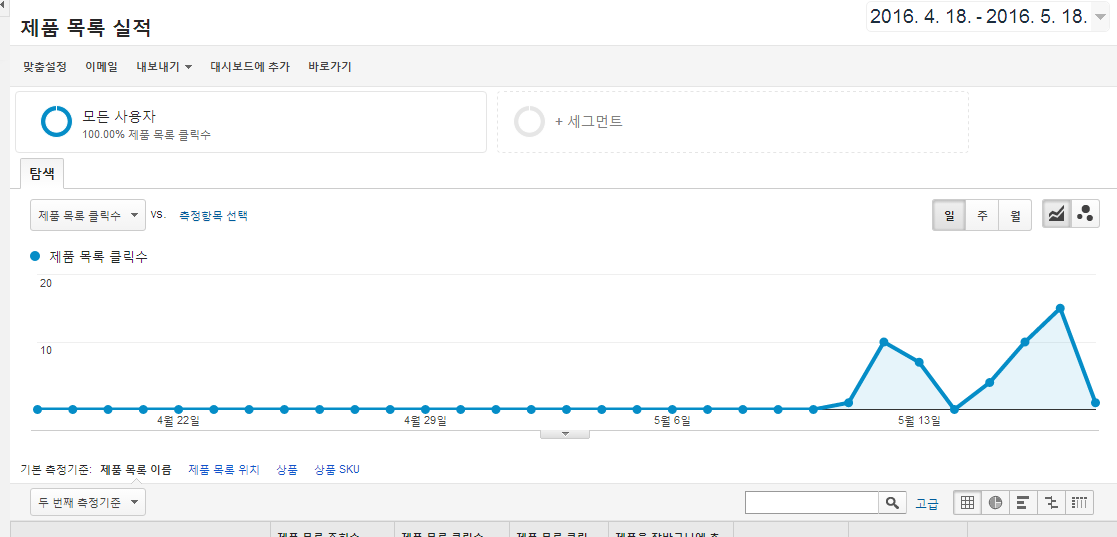Collapse sidebar arrow at top-left corner
The height and width of the screenshot is (537, 1117).
coord(4,4)
